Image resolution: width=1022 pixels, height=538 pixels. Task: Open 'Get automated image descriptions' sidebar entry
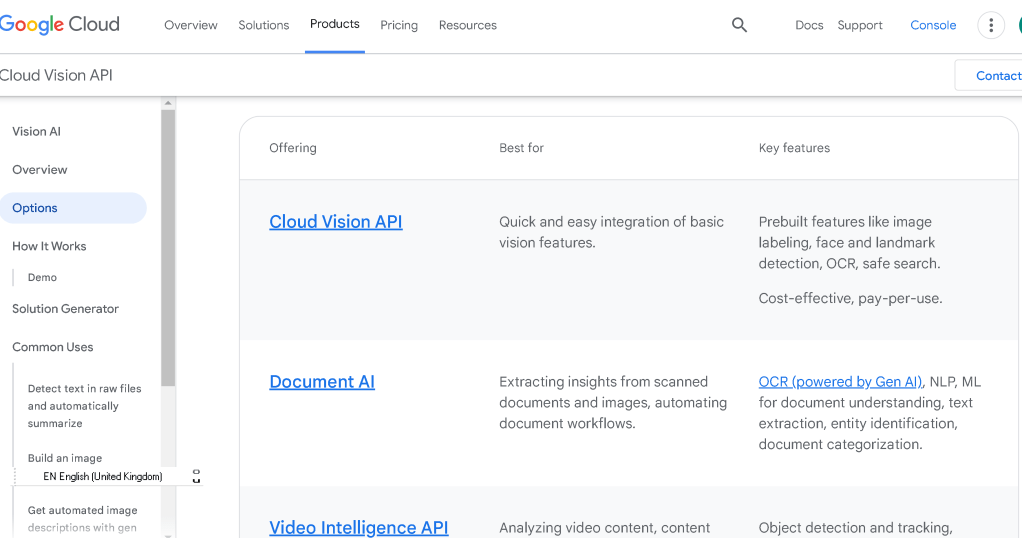coord(83,518)
